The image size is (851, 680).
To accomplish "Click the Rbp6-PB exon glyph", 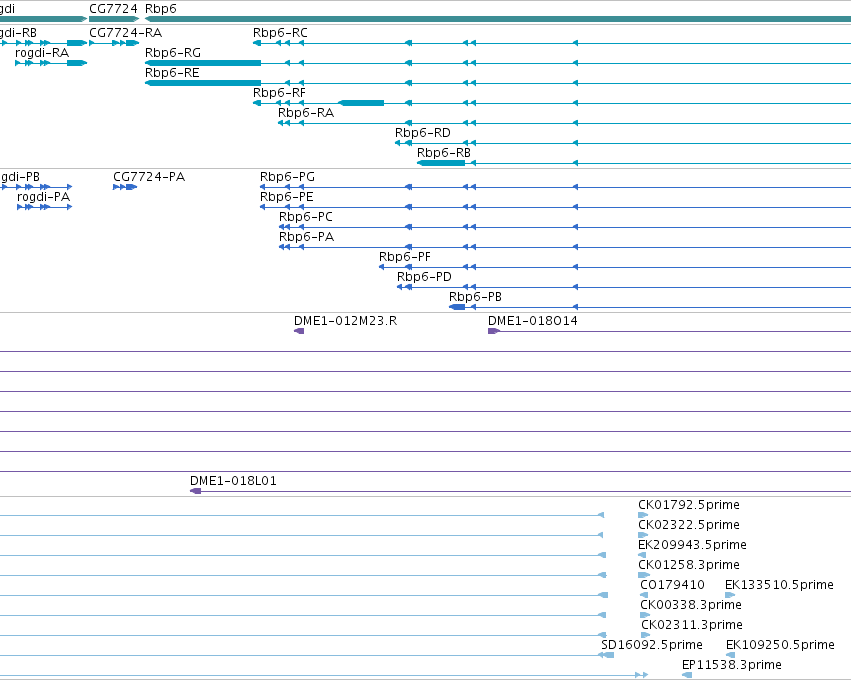I will click(457, 307).
